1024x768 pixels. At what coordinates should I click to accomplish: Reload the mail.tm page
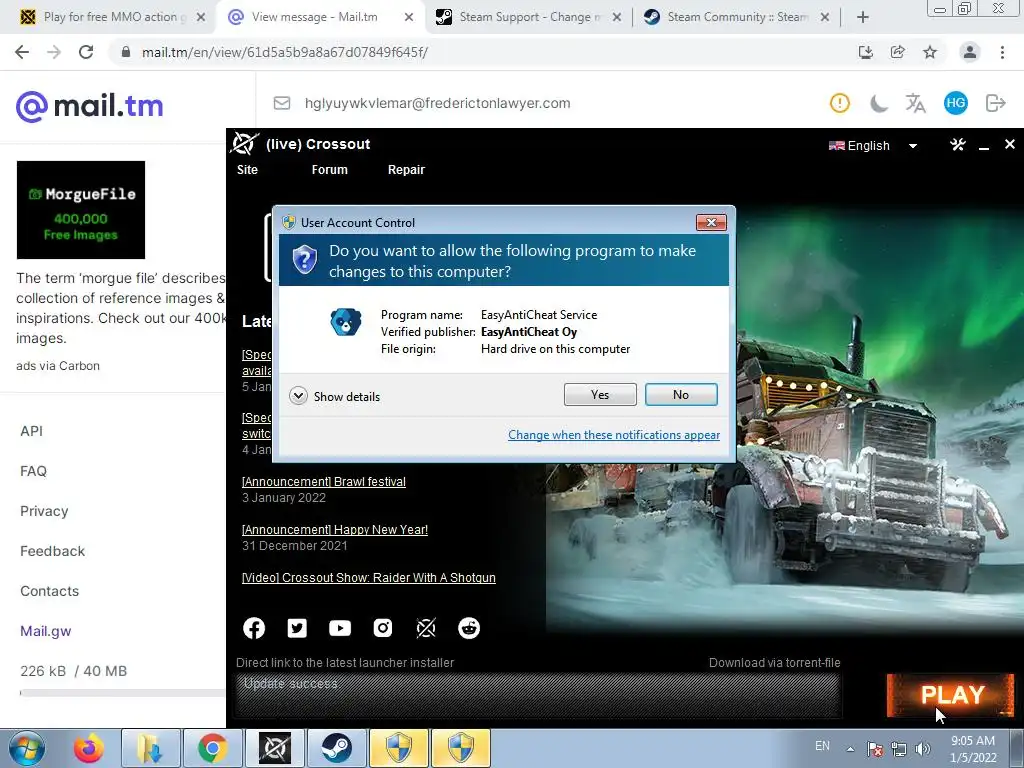click(86, 52)
